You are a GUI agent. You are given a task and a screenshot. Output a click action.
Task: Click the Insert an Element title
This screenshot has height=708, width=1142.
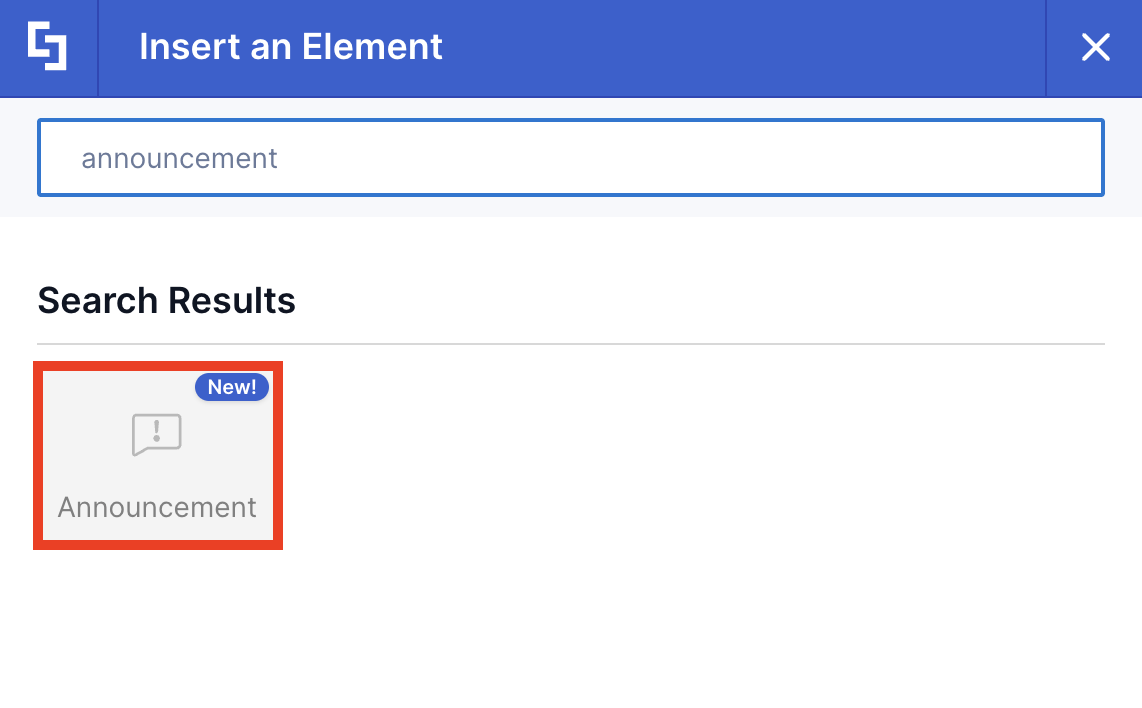click(290, 46)
